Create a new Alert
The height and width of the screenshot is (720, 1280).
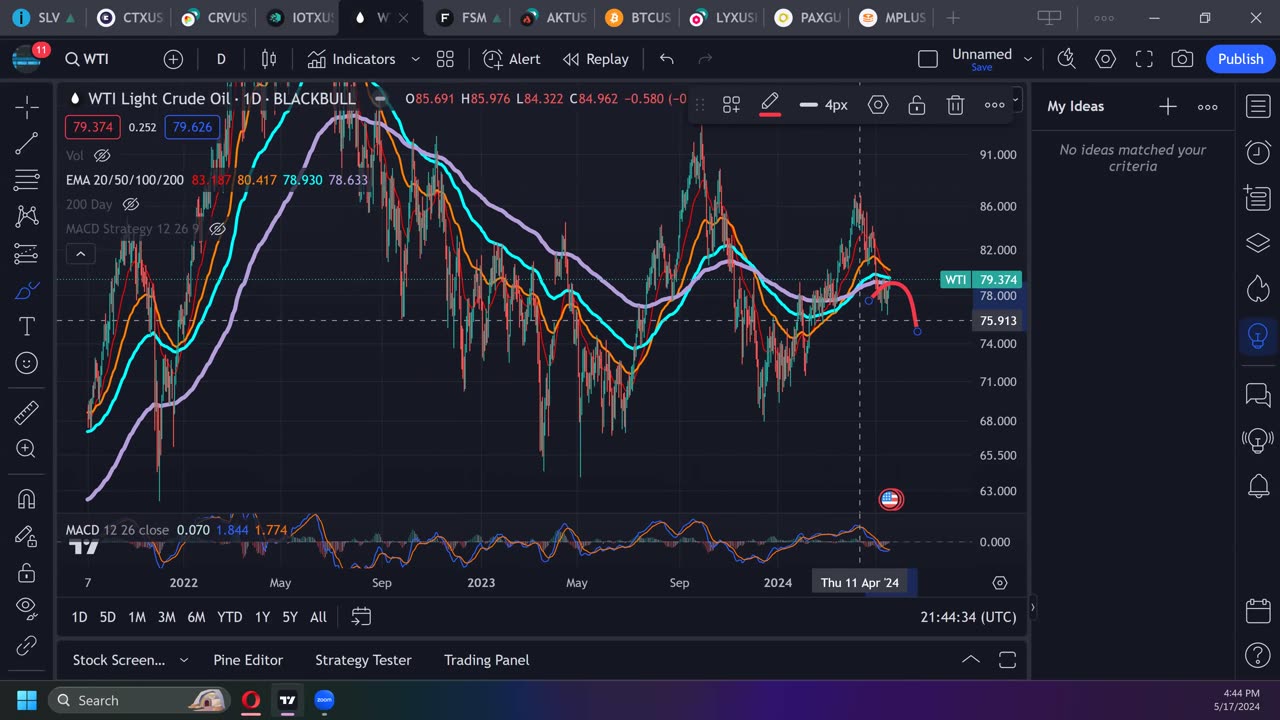pyautogui.click(x=512, y=59)
